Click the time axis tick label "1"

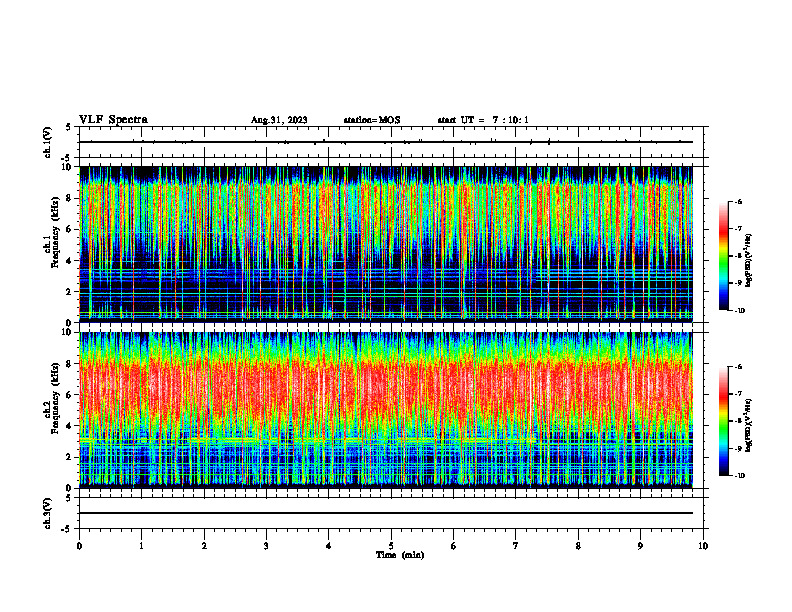pyautogui.click(x=141, y=546)
